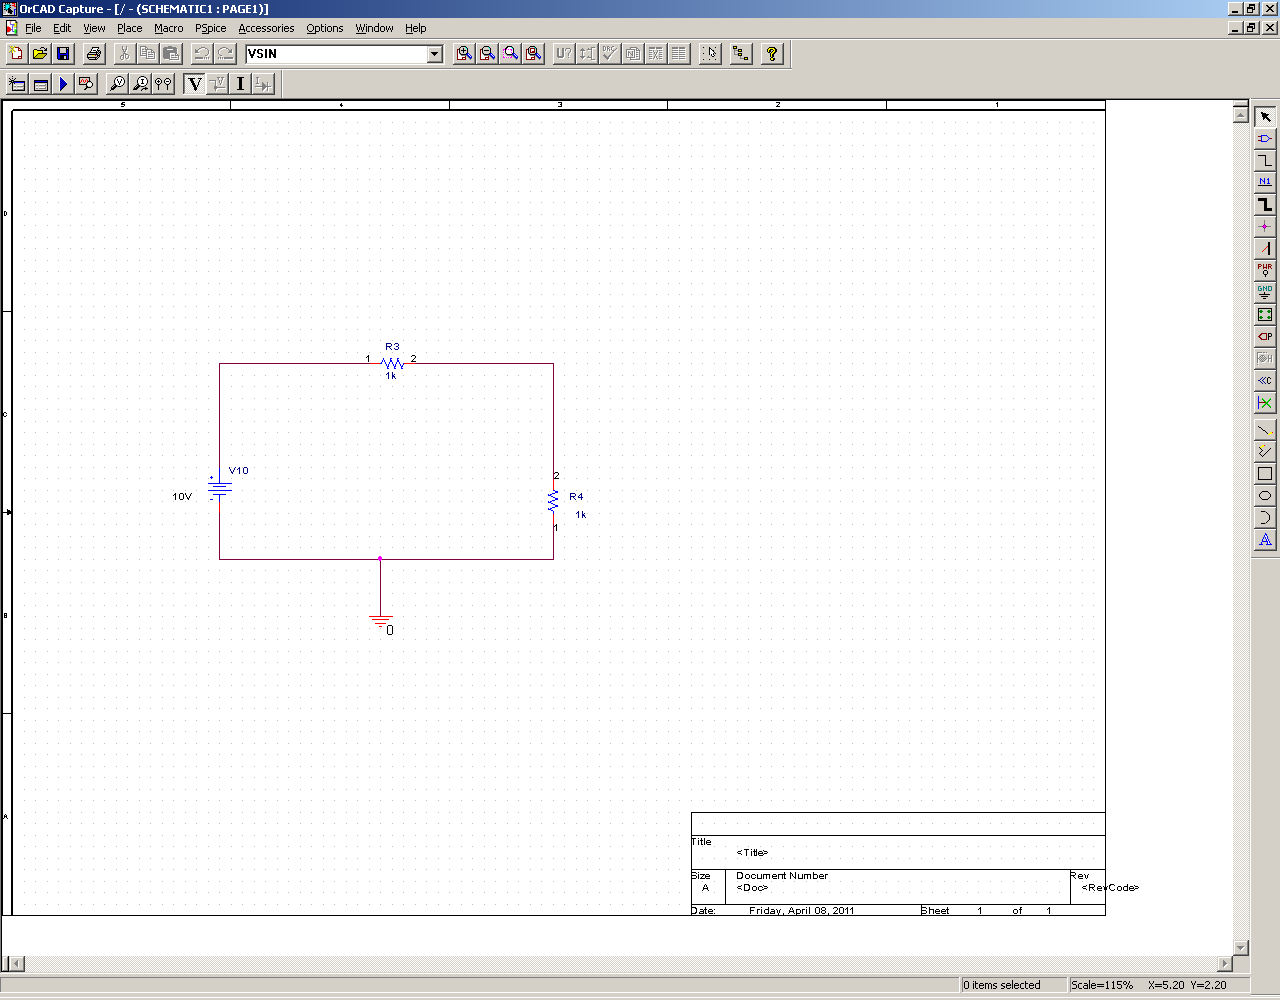Select the Place No Connect tool
The image size is (1280, 1000).
point(1265,403)
